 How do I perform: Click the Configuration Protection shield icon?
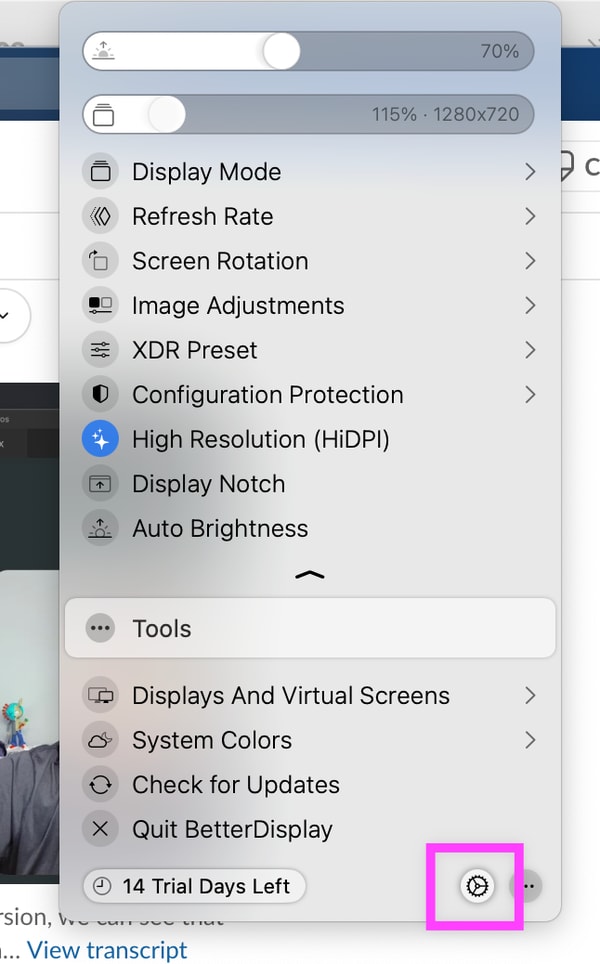click(100, 395)
